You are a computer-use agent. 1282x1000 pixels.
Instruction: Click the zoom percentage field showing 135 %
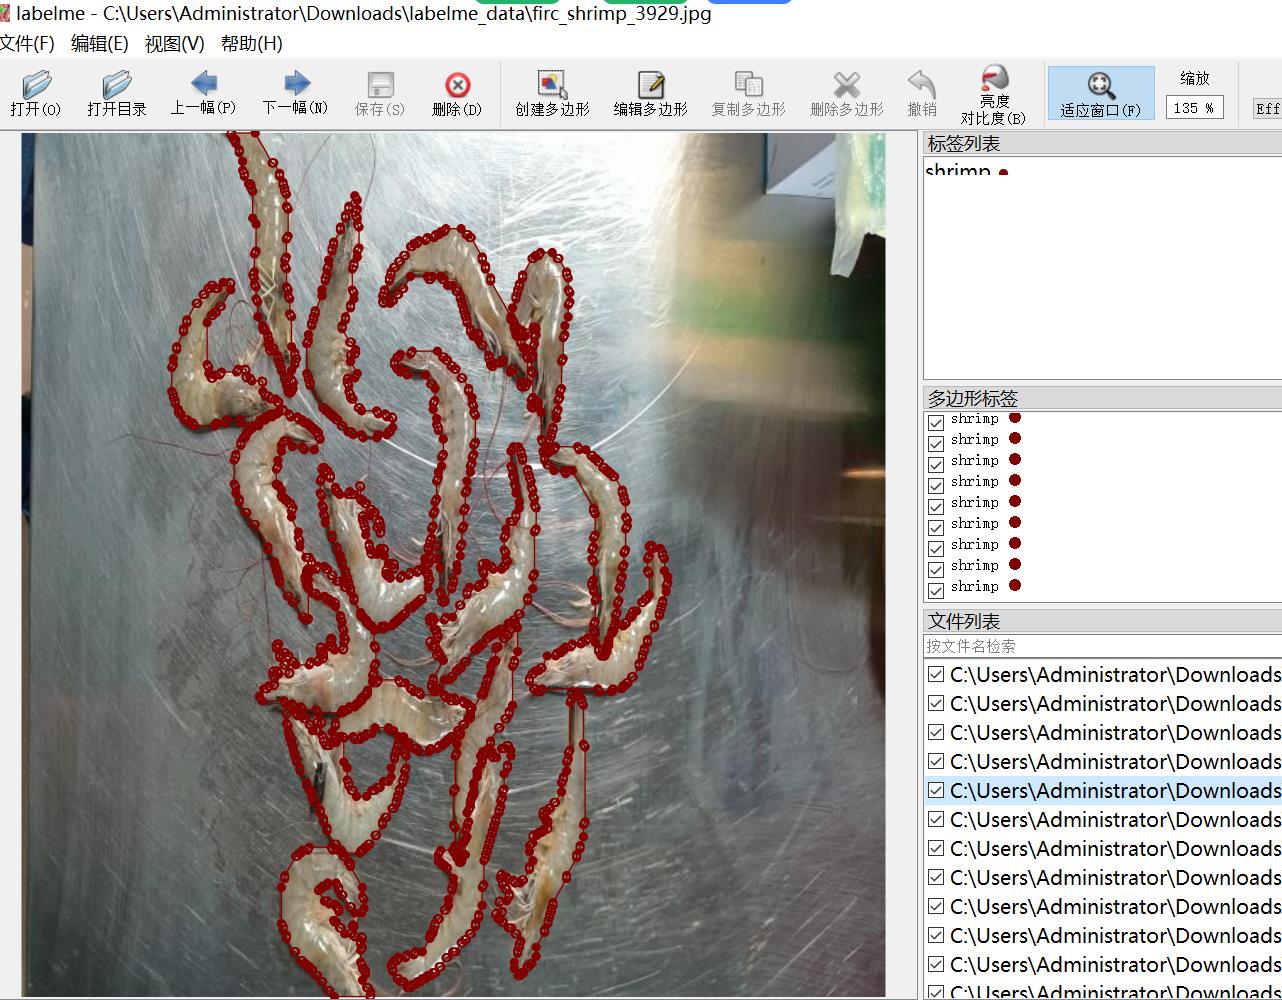[1194, 108]
